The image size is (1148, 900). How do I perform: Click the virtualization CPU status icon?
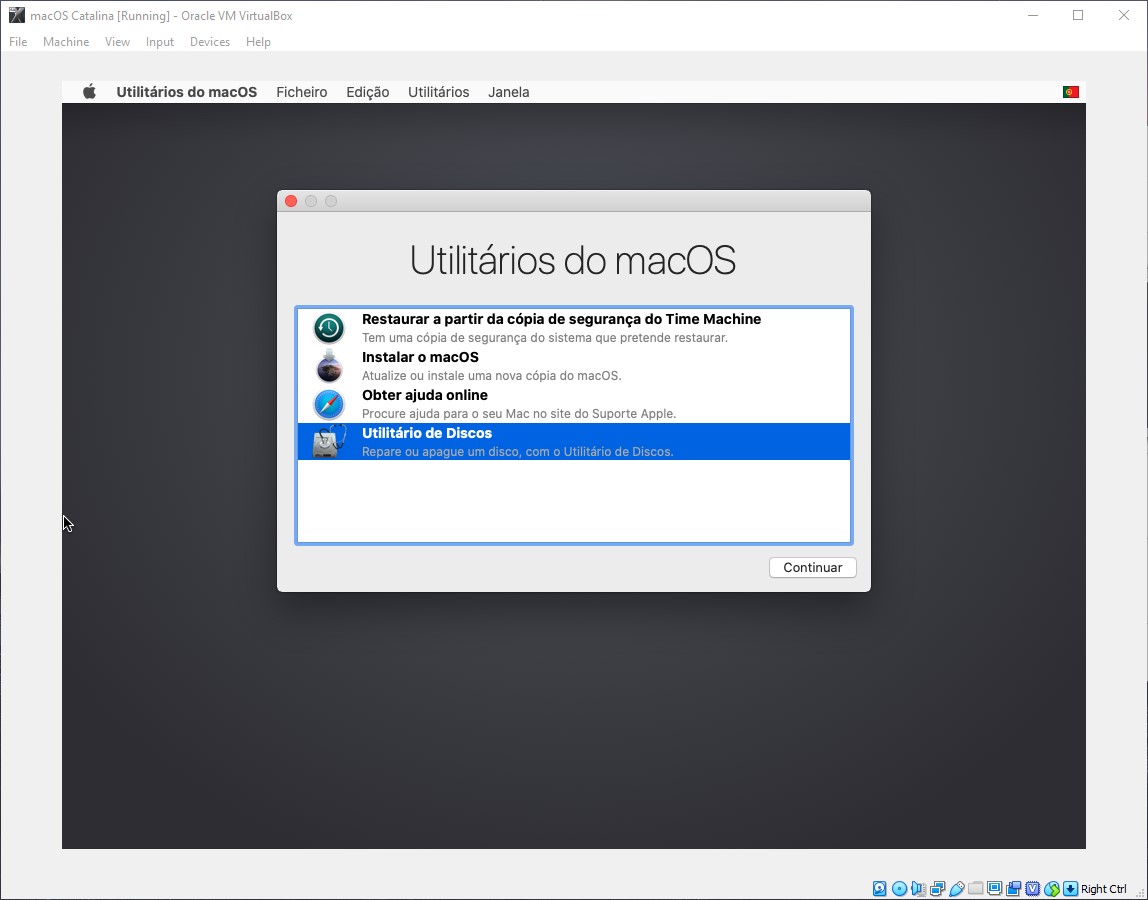tap(1032, 889)
